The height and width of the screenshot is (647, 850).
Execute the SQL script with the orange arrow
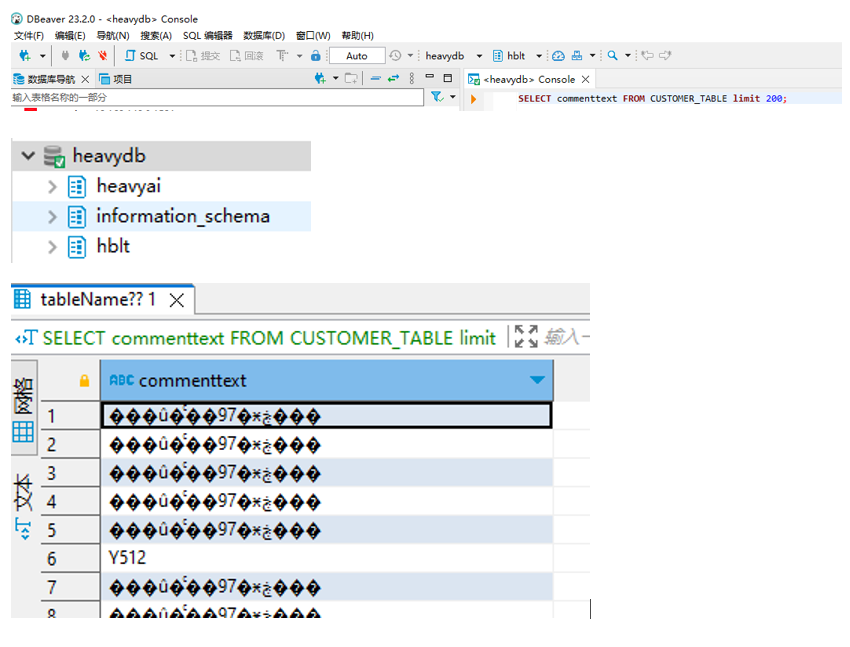coord(471,100)
